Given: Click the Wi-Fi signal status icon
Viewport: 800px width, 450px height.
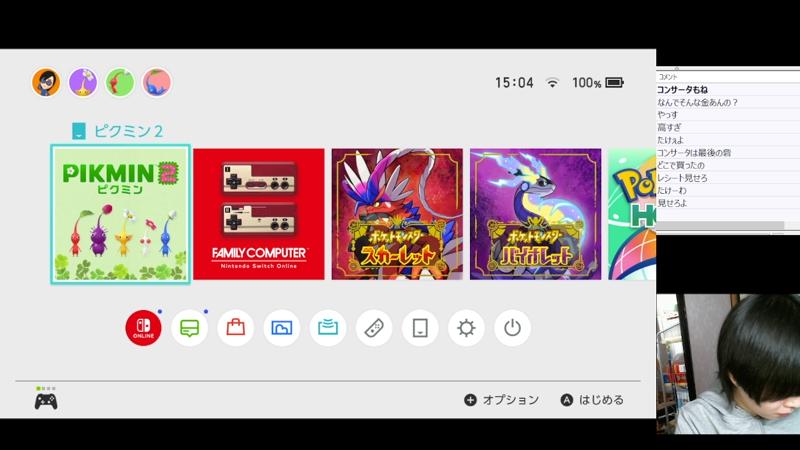Looking at the screenshot, I should (552, 83).
